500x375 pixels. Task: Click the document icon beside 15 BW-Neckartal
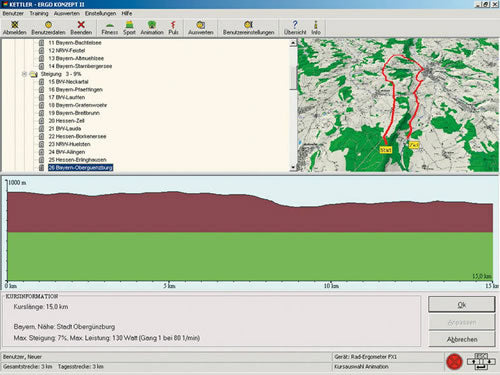pos(41,82)
